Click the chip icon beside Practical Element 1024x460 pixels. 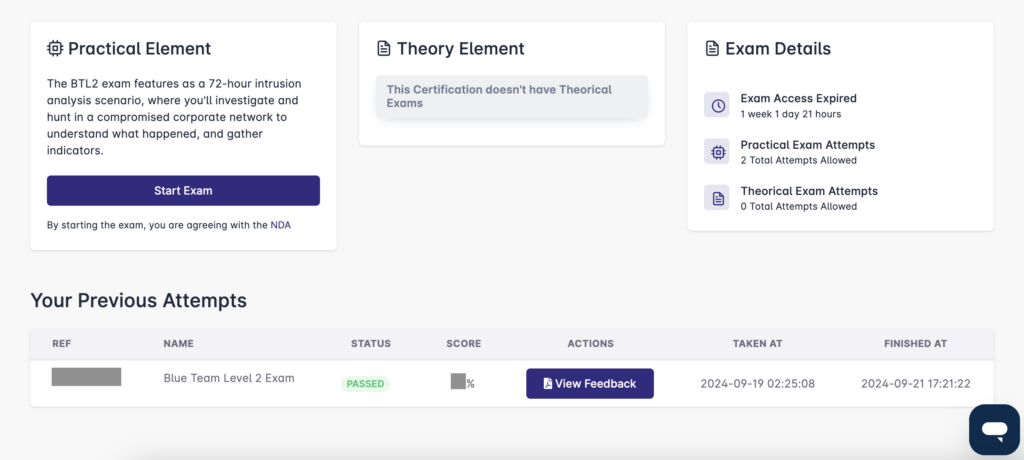click(x=56, y=48)
